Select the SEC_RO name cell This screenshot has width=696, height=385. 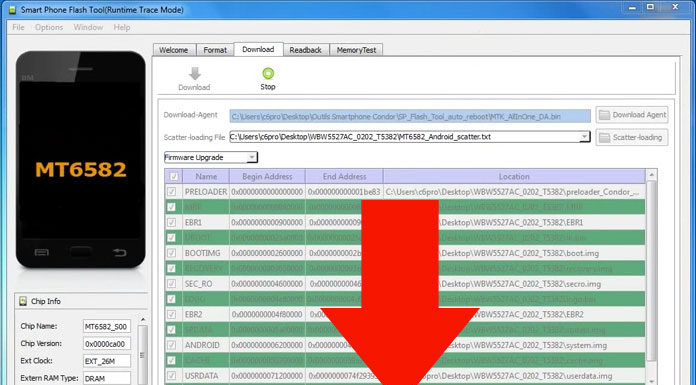206,284
